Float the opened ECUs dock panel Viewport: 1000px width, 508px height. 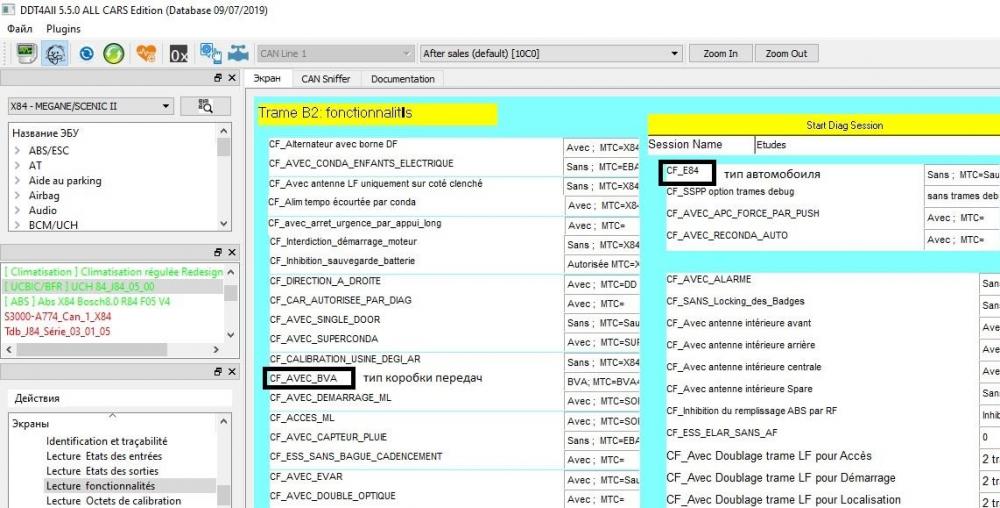pos(218,252)
